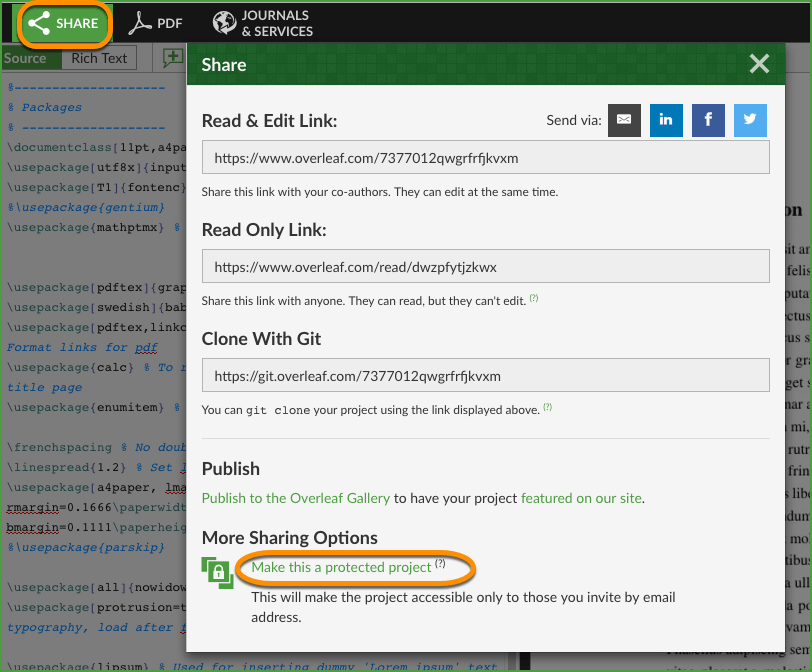Viewport: 812px width, 672px height.
Task: Open the PDF menu
Action: 155,23
